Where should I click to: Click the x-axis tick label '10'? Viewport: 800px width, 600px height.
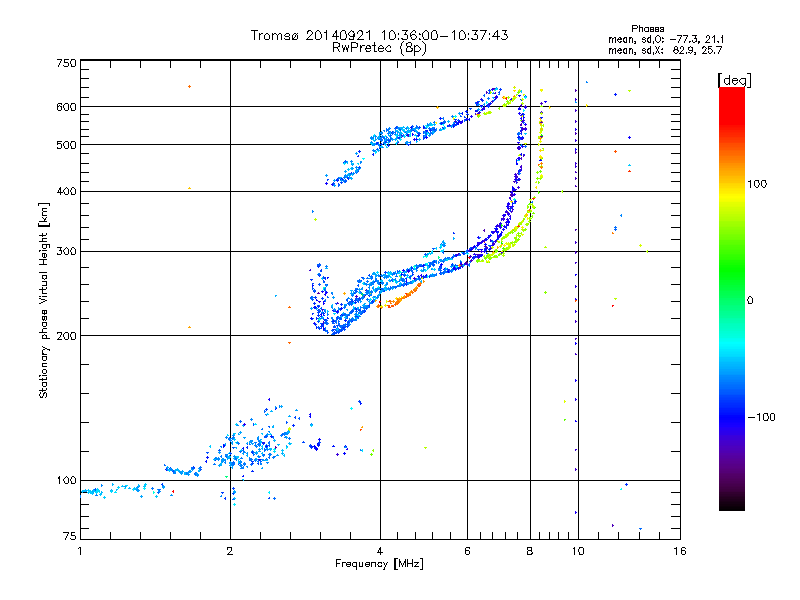pyautogui.click(x=578, y=551)
